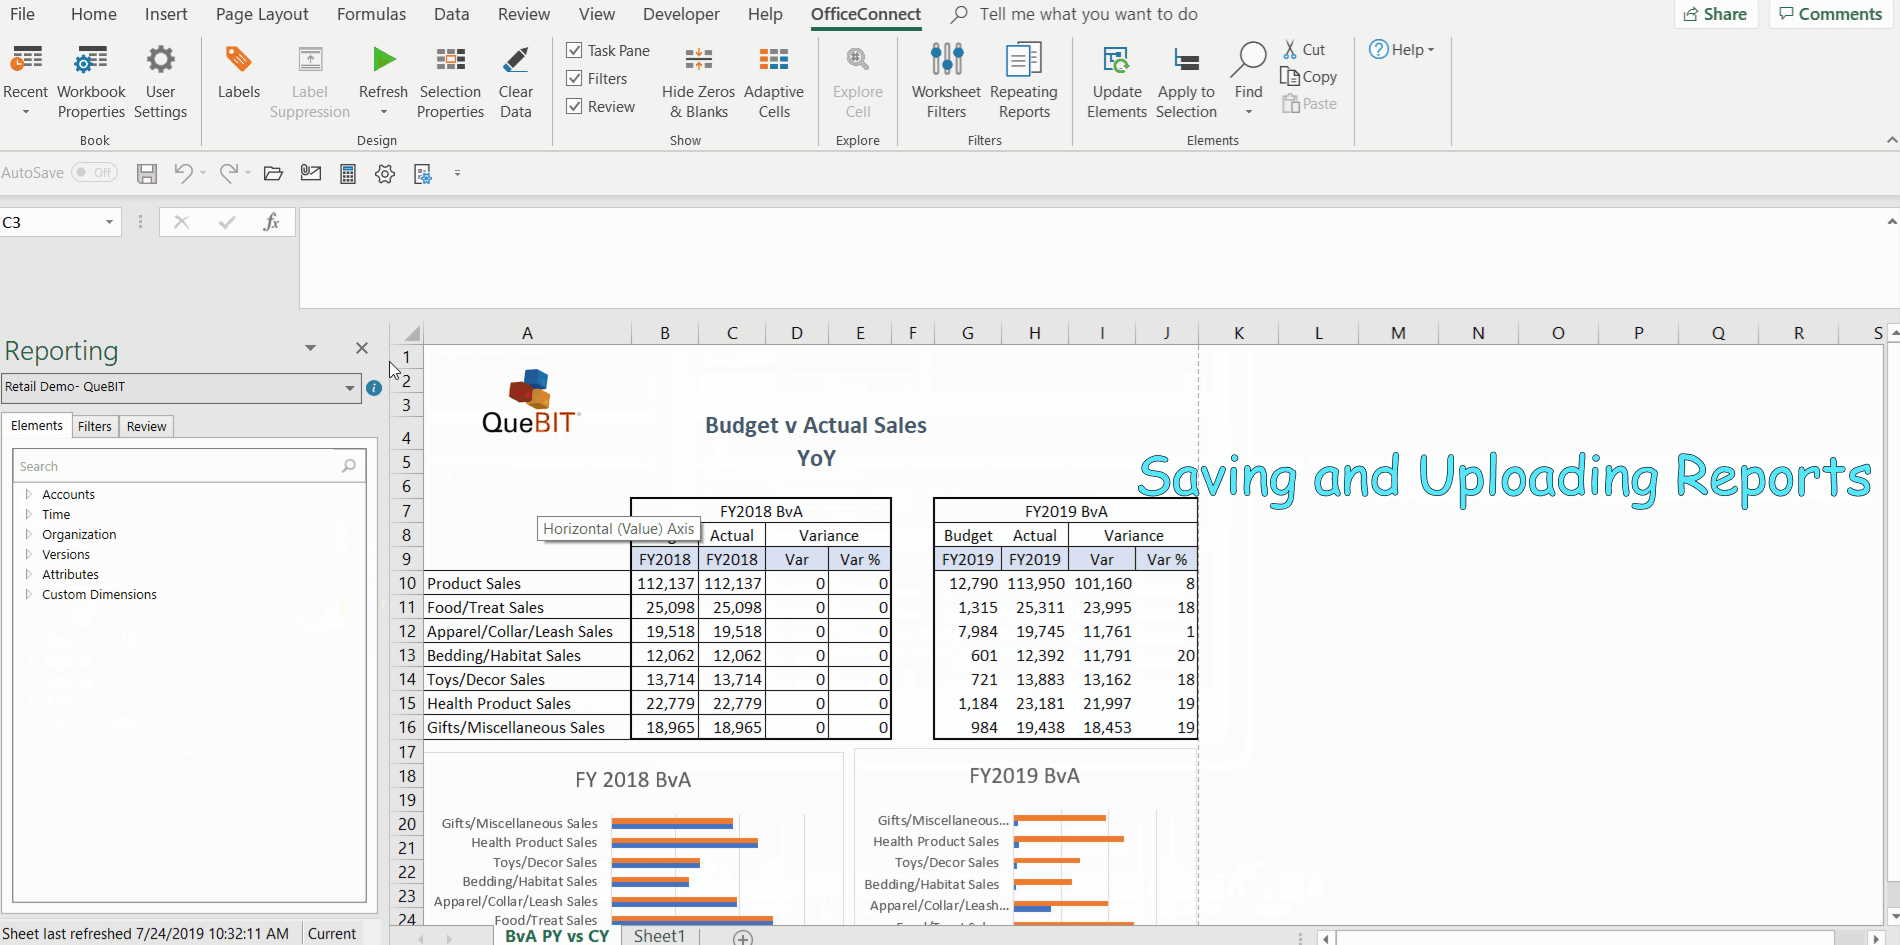Toggle the Task Pane checkbox
The height and width of the screenshot is (945, 1900).
[x=575, y=50]
